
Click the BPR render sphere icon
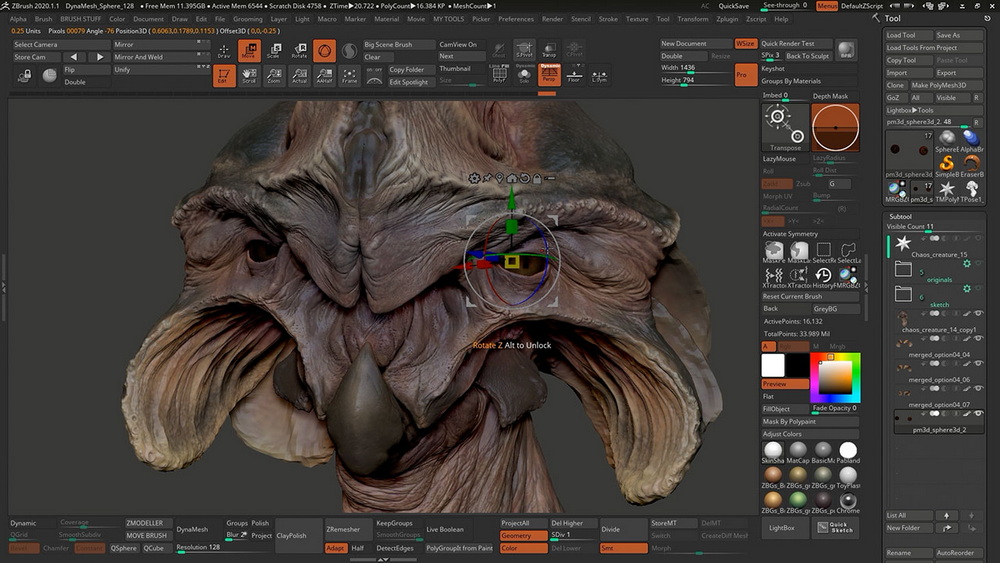coord(846,50)
